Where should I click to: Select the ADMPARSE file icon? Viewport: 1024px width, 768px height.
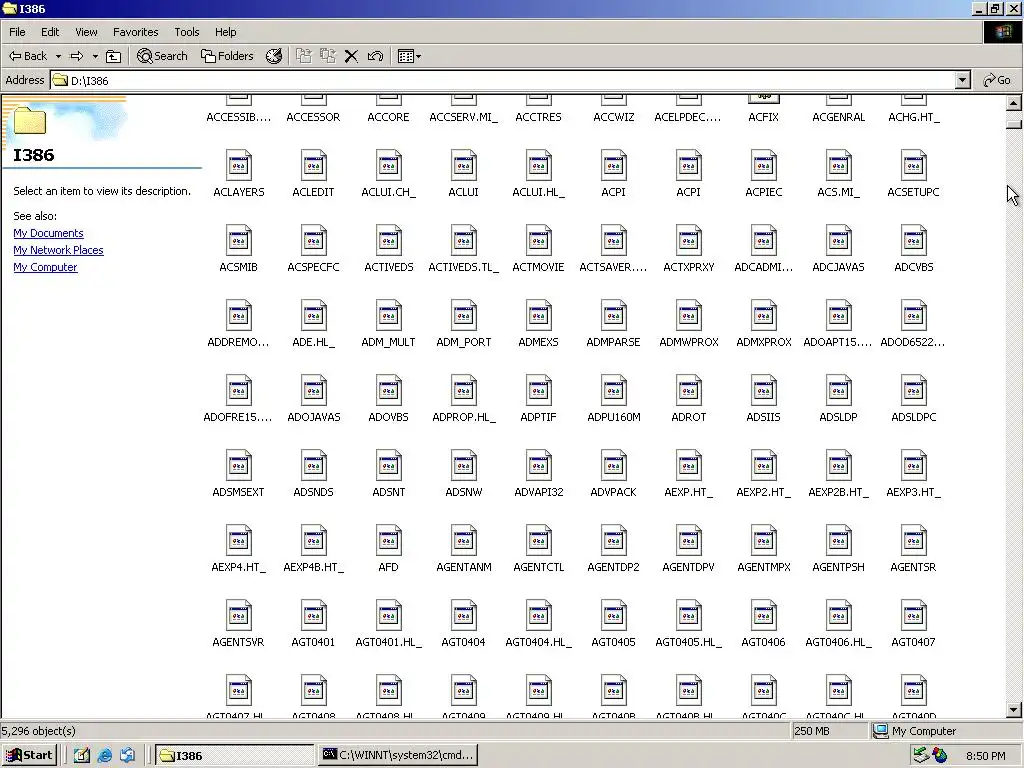pos(613,316)
